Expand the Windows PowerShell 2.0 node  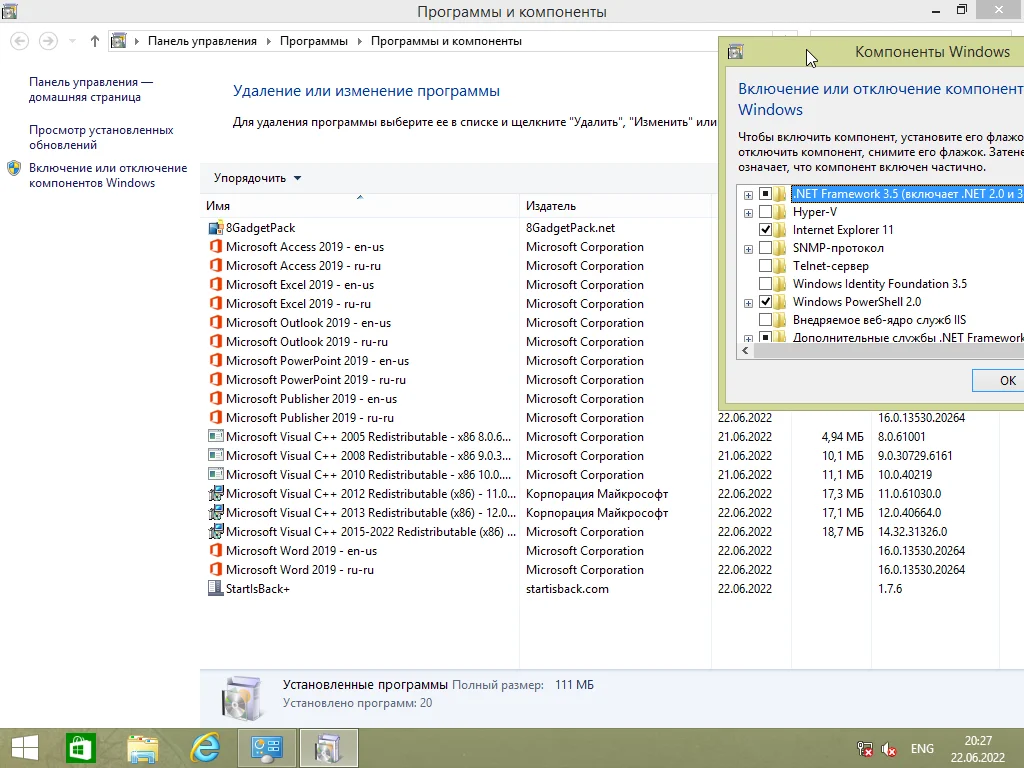pos(748,303)
